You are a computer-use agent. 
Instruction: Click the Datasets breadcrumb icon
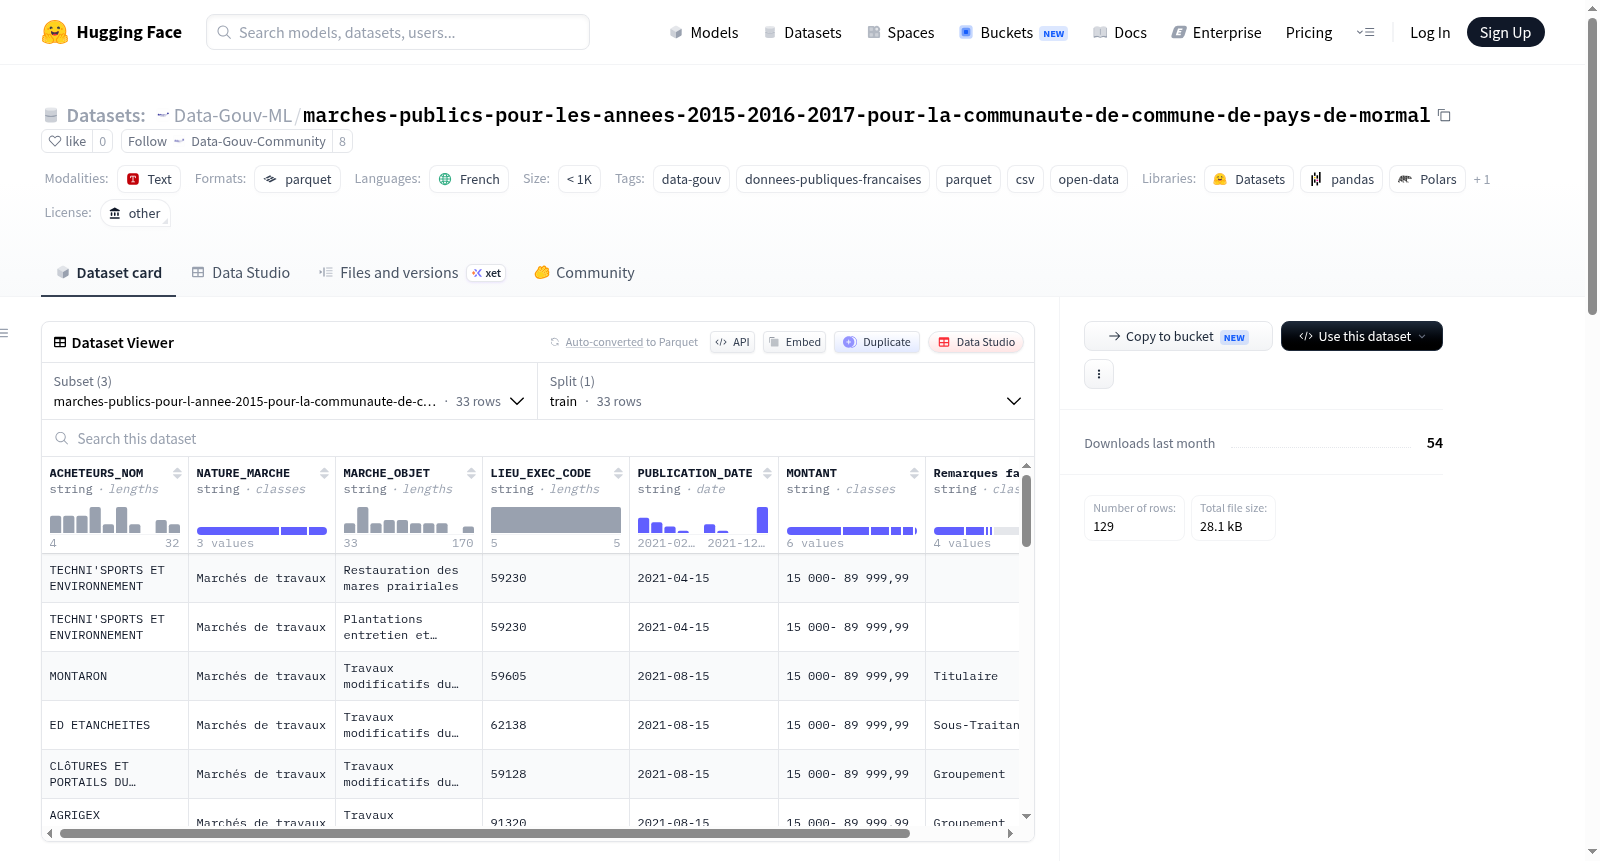point(51,115)
